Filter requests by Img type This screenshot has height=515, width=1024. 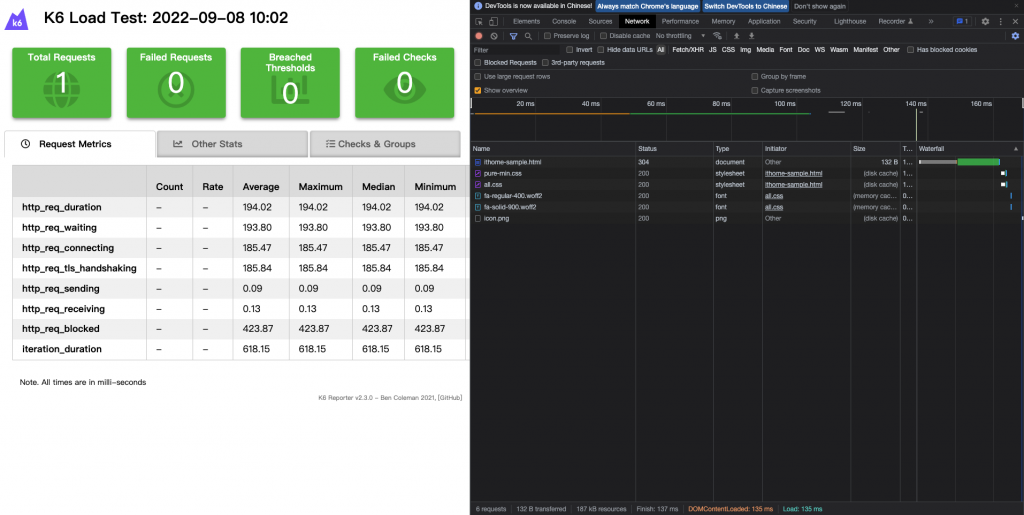pos(745,50)
